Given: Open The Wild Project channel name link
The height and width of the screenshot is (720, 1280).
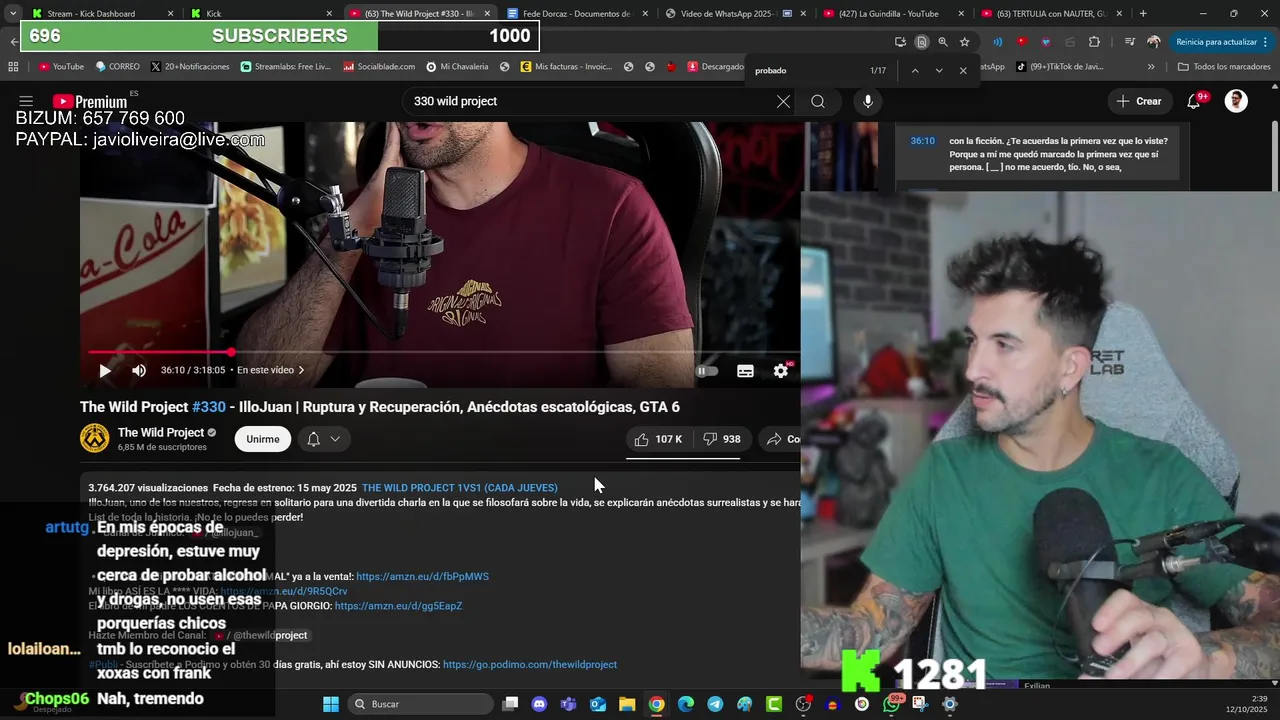Looking at the screenshot, I should click(x=161, y=432).
